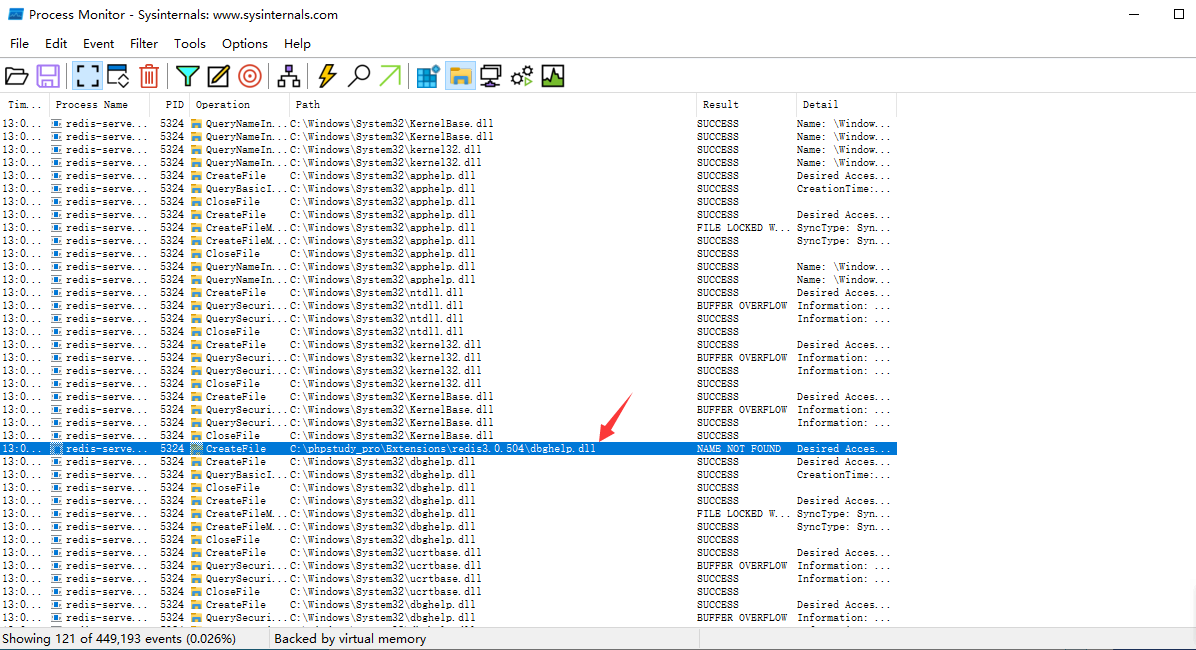
Task: Open the Help menu
Action: coord(297,43)
